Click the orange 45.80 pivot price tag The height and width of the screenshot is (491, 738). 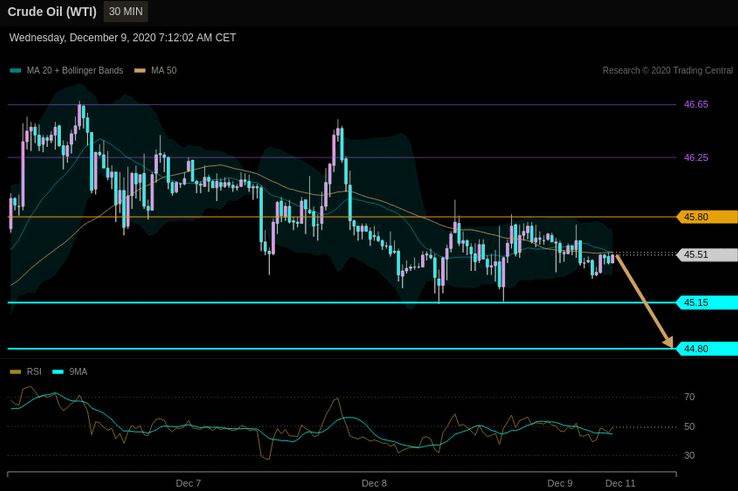click(x=707, y=217)
